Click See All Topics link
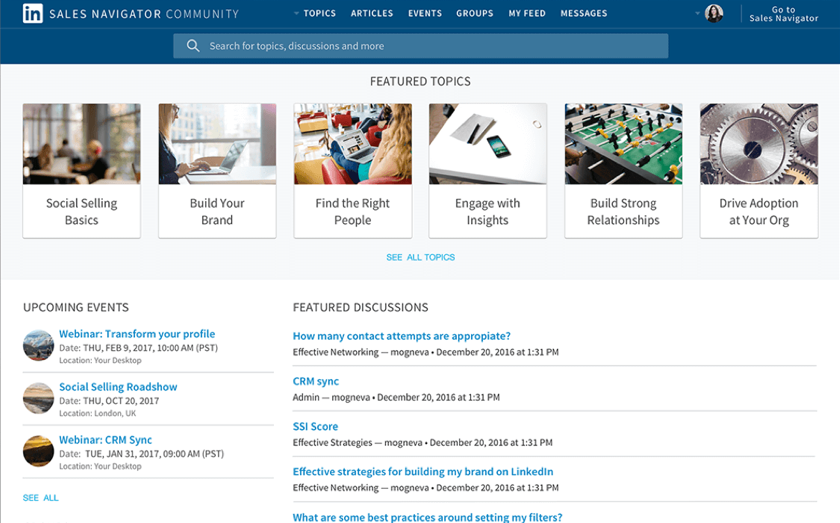Viewport: 840px width, 523px height. pos(421,257)
